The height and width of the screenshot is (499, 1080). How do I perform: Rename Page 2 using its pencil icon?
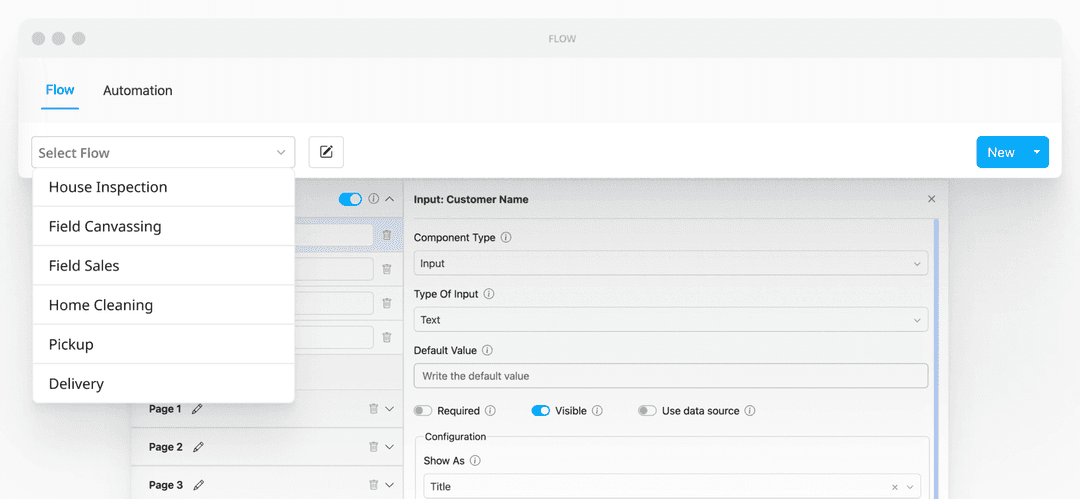click(x=198, y=447)
